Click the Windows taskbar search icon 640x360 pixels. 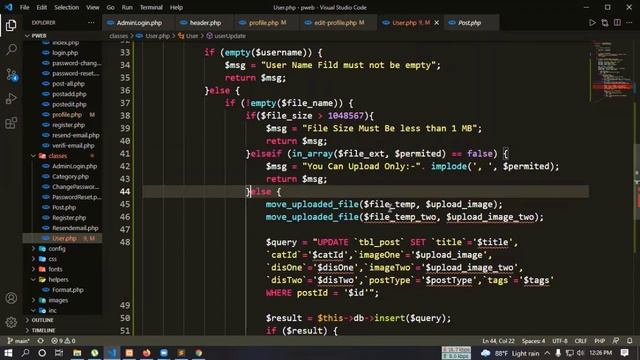pos(25,353)
